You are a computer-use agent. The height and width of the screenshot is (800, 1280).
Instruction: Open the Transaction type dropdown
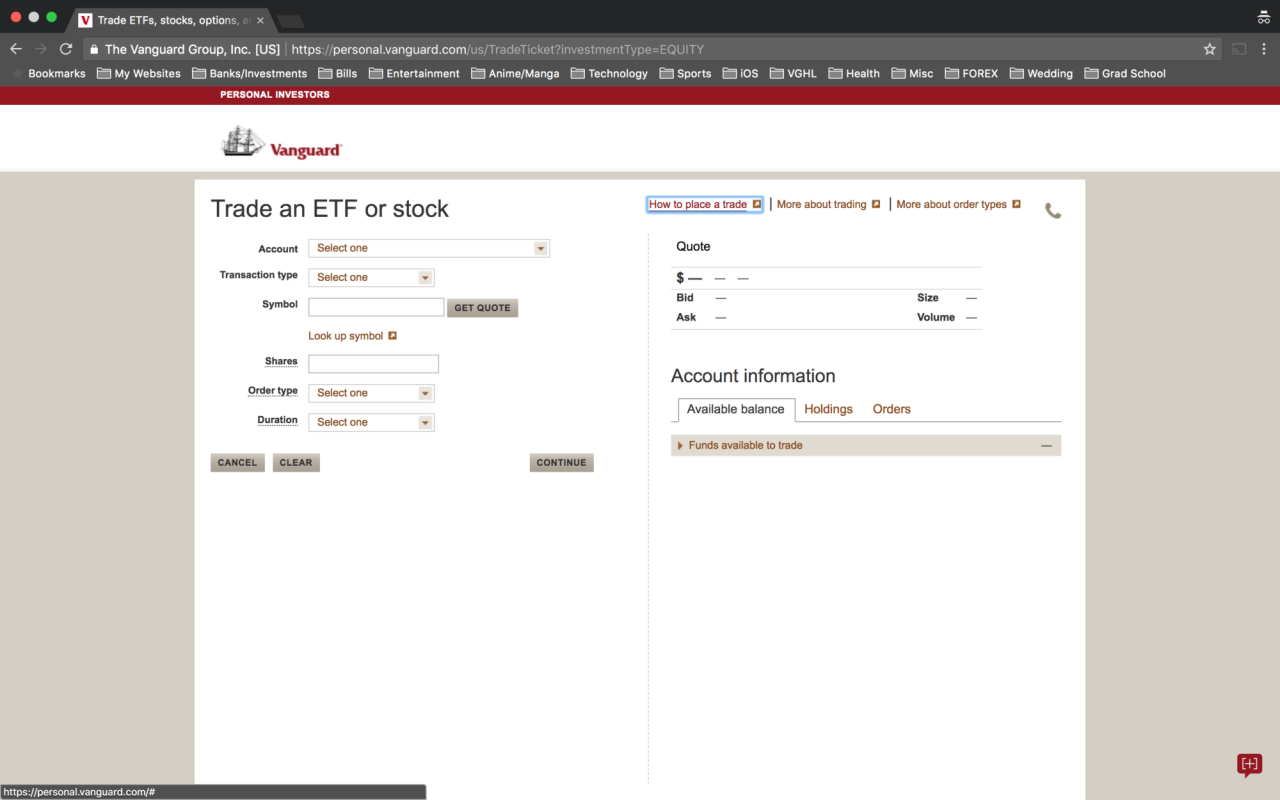pyautogui.click(x=371, y=278)
